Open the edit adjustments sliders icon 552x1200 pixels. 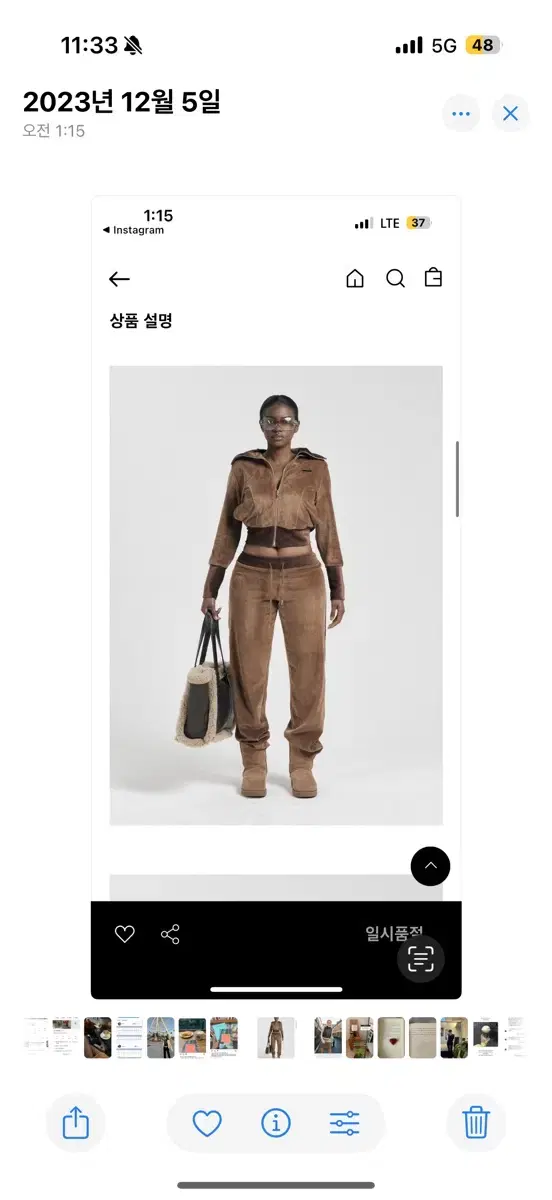(344, 1124)
